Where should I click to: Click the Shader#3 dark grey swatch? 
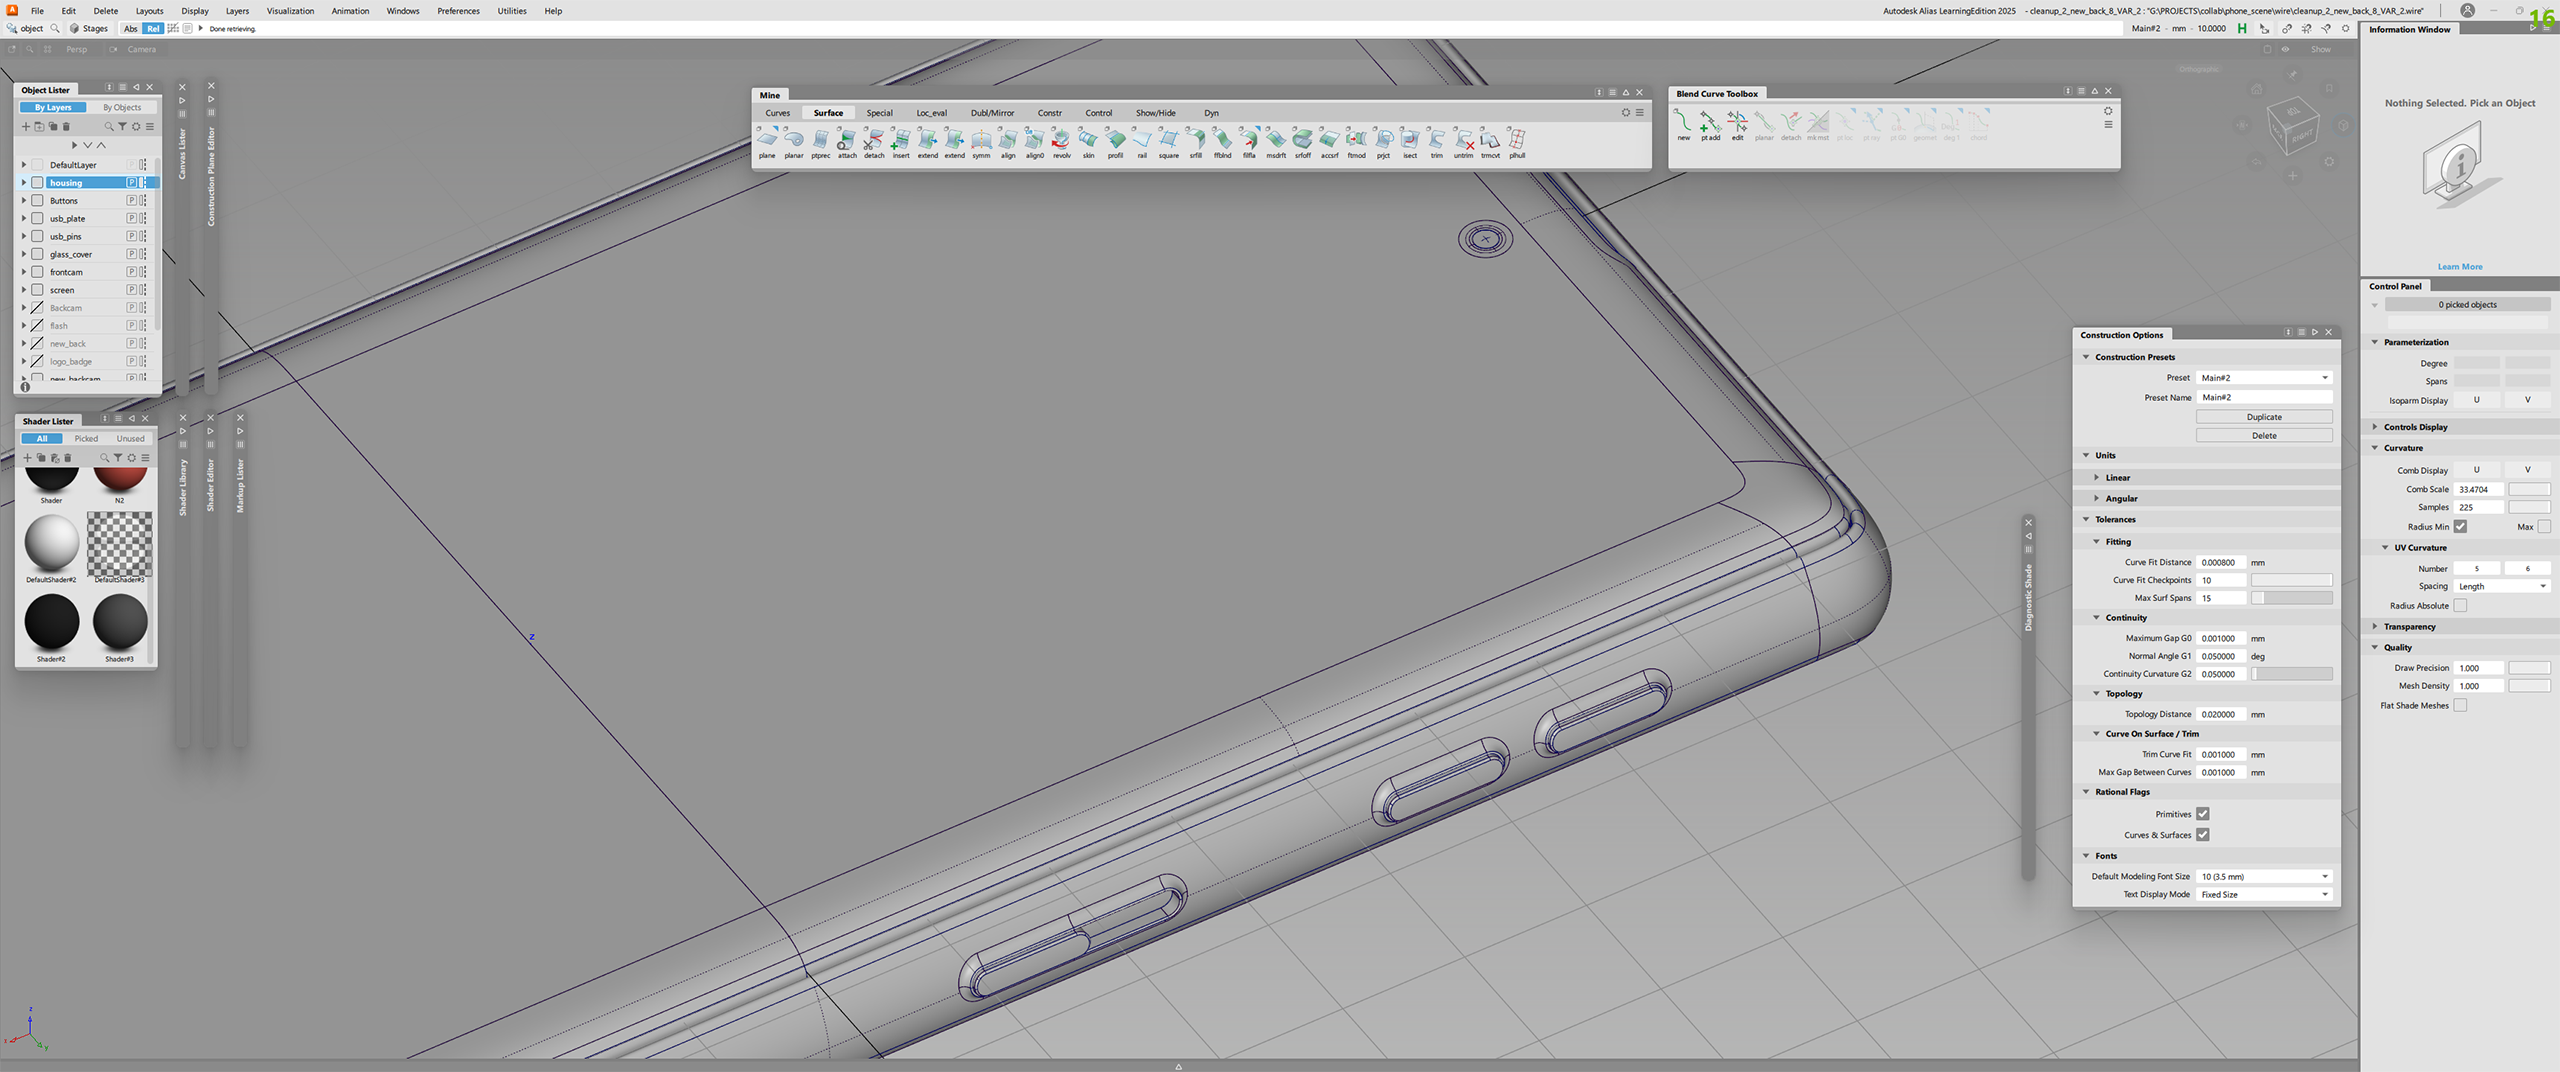120,622
